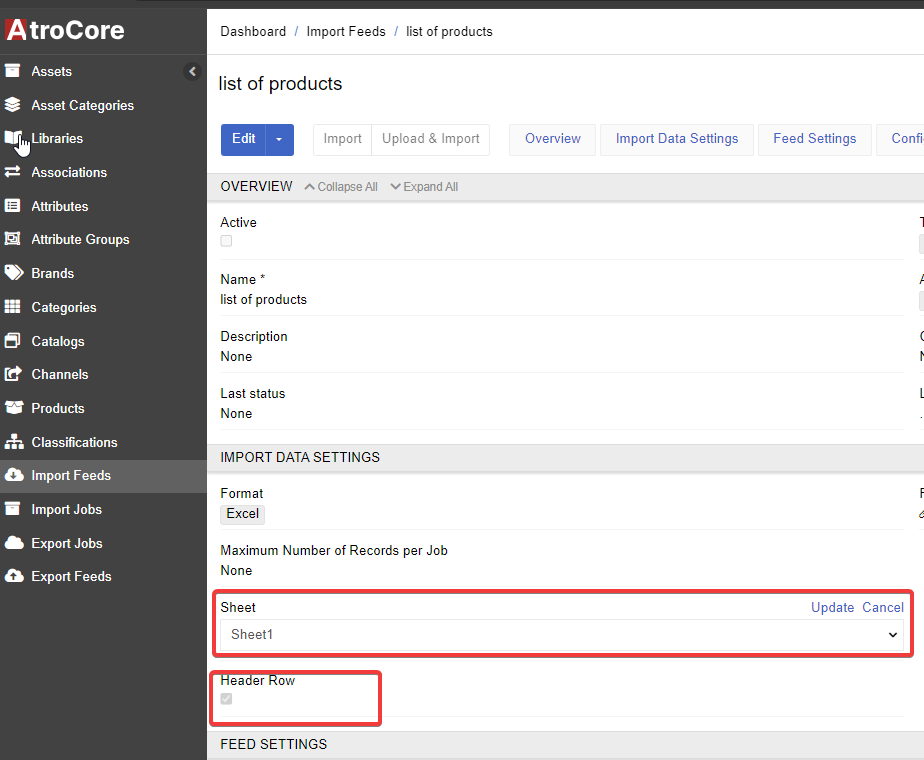This screenshot has width=924, height=760.
Task: Open Associations via its arrows icon
Action: click(13, 172)
